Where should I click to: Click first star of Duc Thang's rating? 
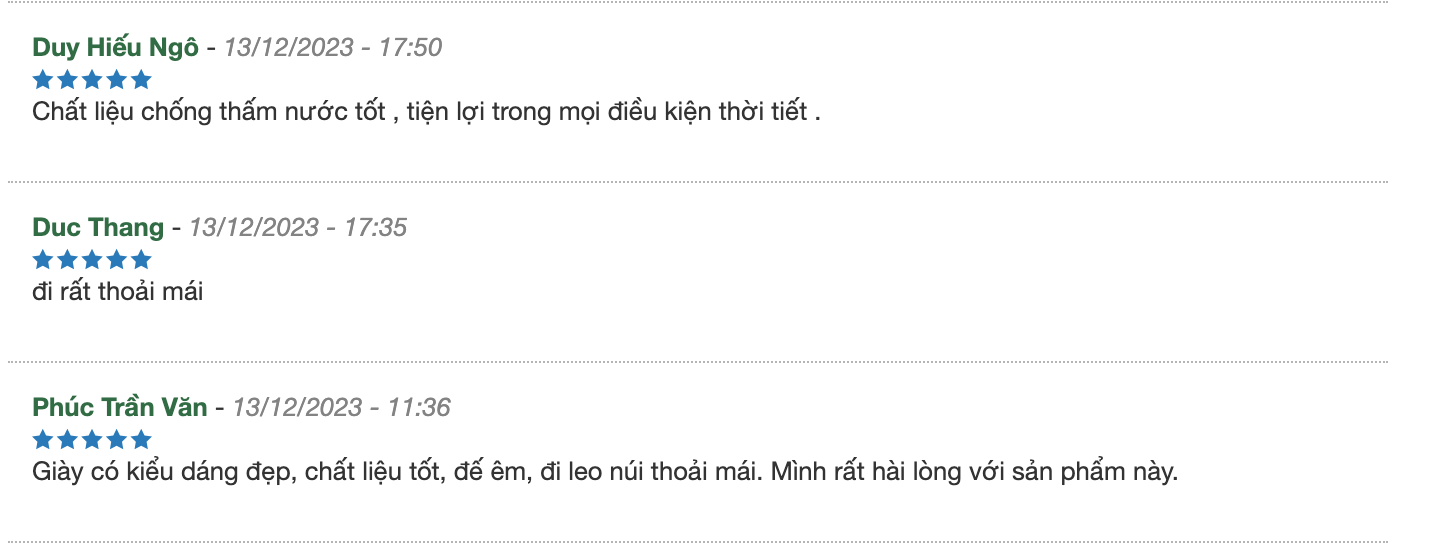[43, 260]
